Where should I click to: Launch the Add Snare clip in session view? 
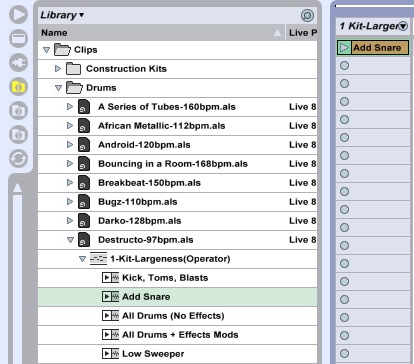point(344,48)
